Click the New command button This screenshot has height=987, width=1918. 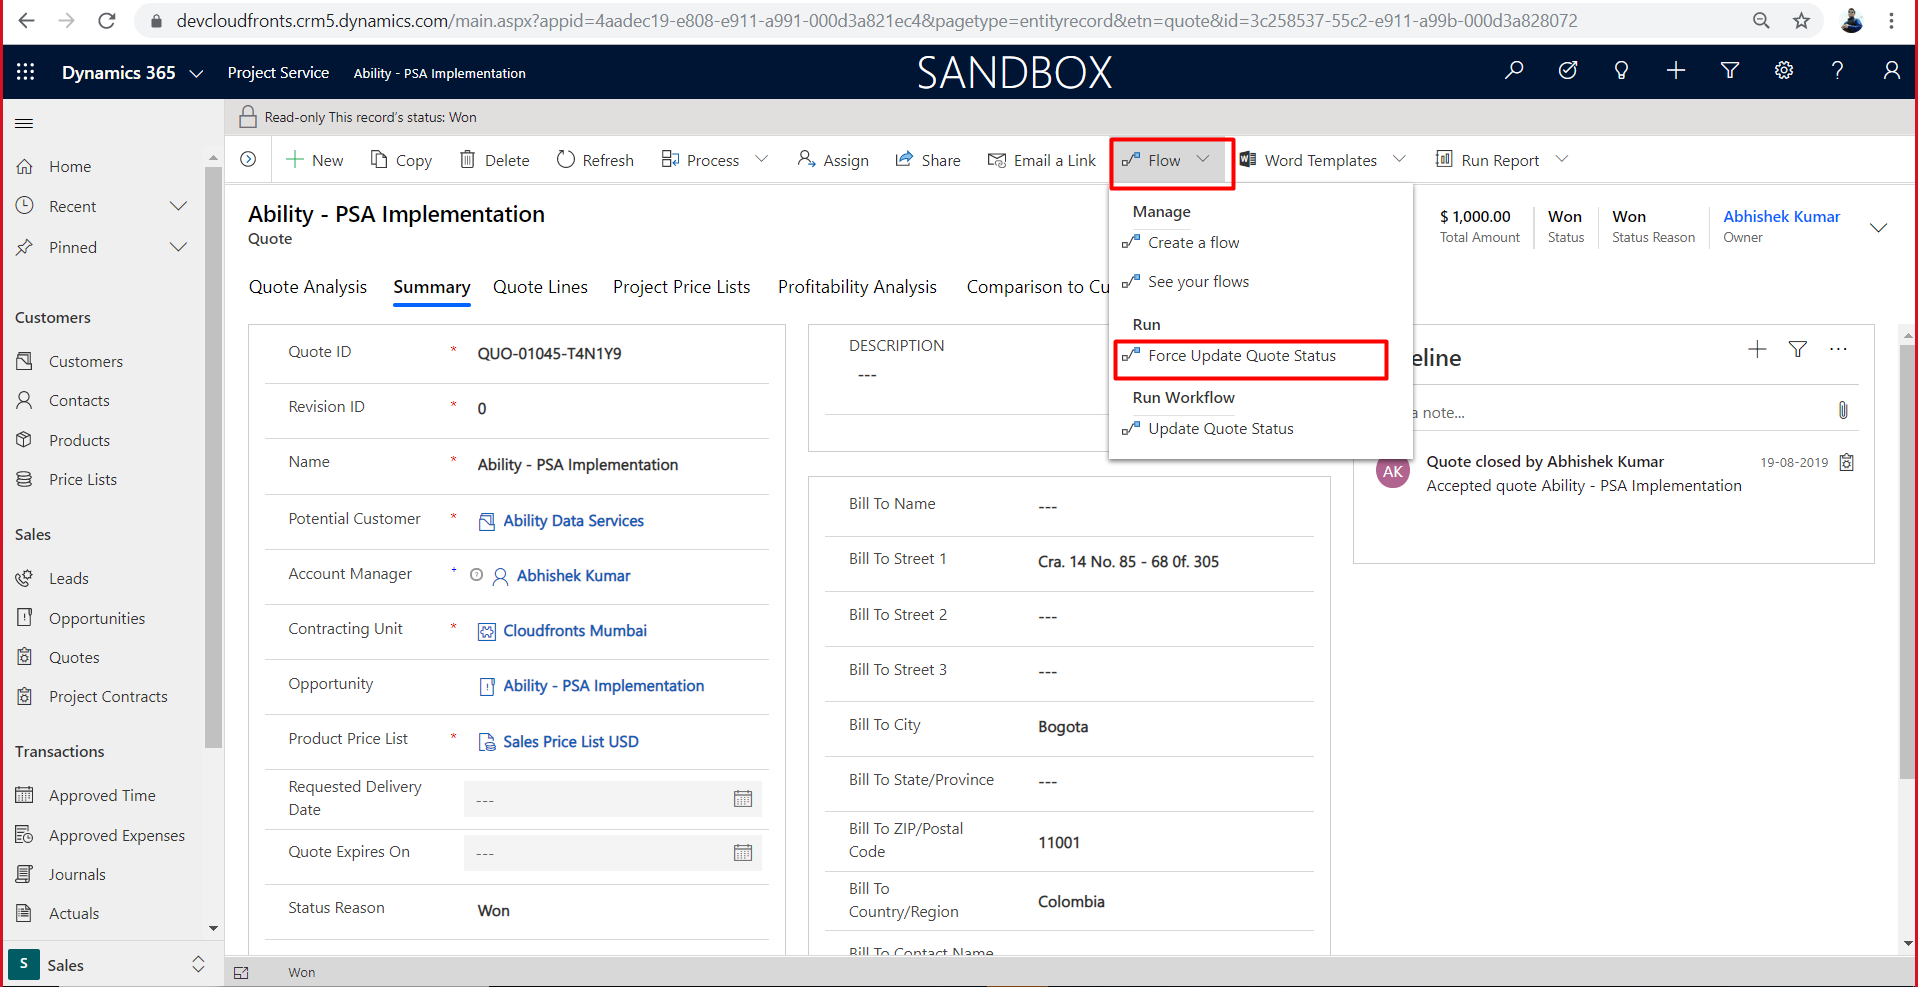coord(315,160)
